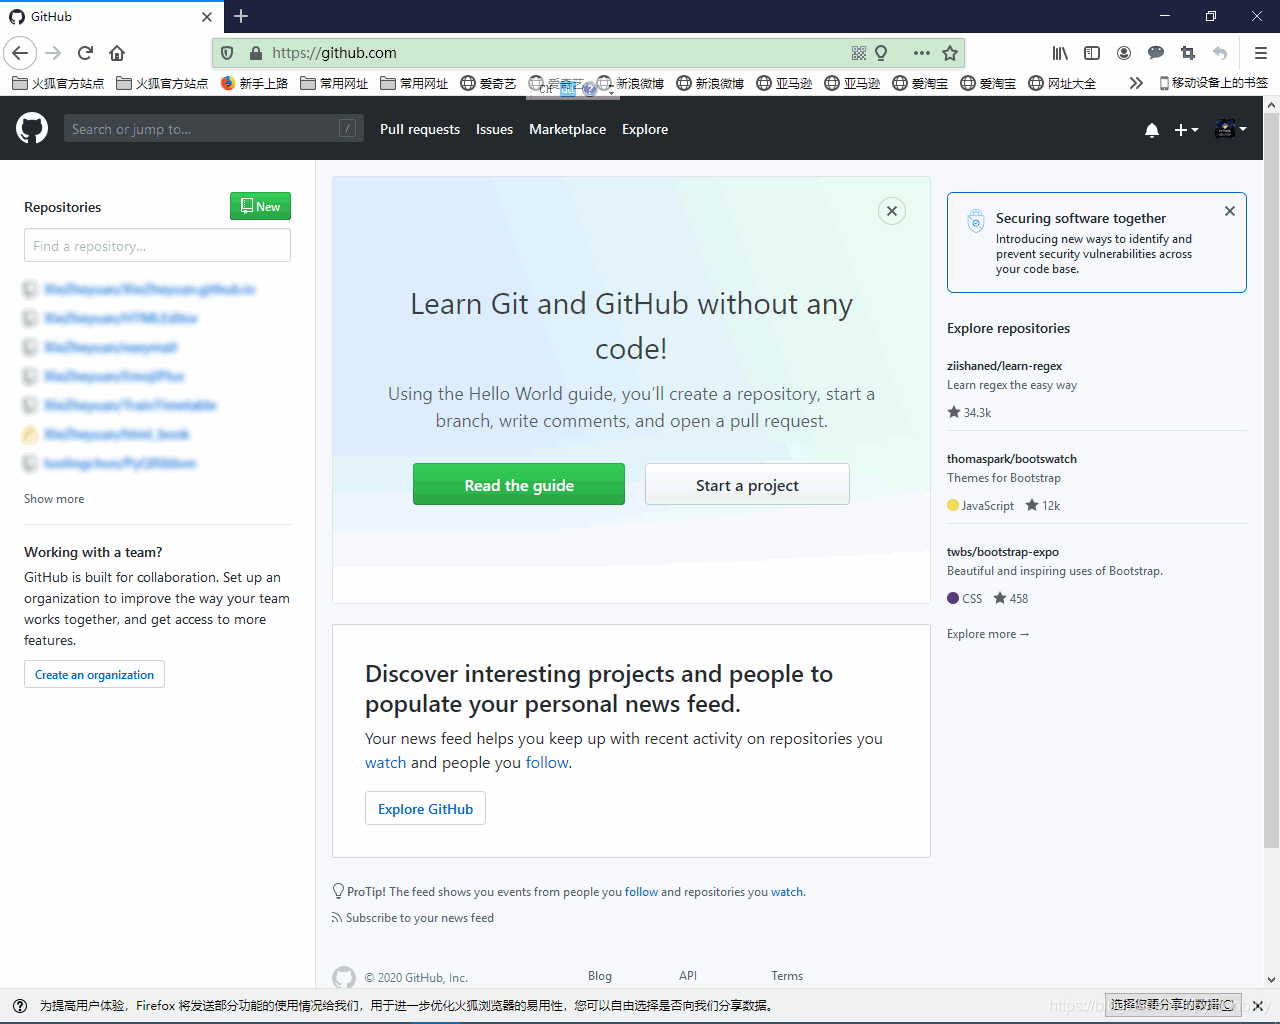Open the QR code icon in address bar

[859, 53]
